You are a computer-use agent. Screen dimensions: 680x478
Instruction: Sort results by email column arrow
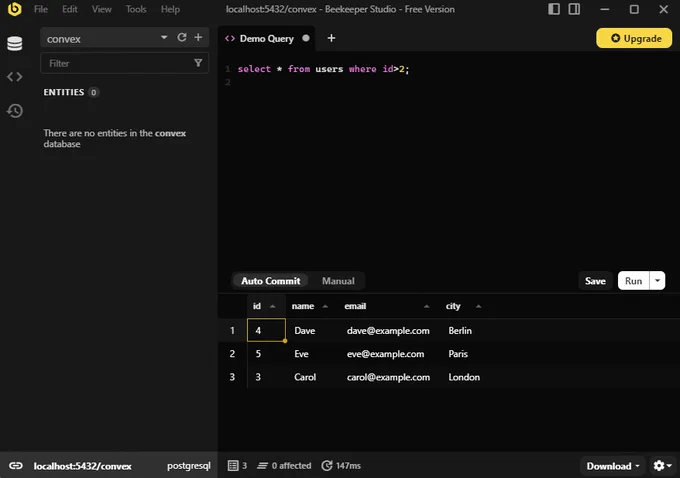pyautogui.click(x=426, y=306)
